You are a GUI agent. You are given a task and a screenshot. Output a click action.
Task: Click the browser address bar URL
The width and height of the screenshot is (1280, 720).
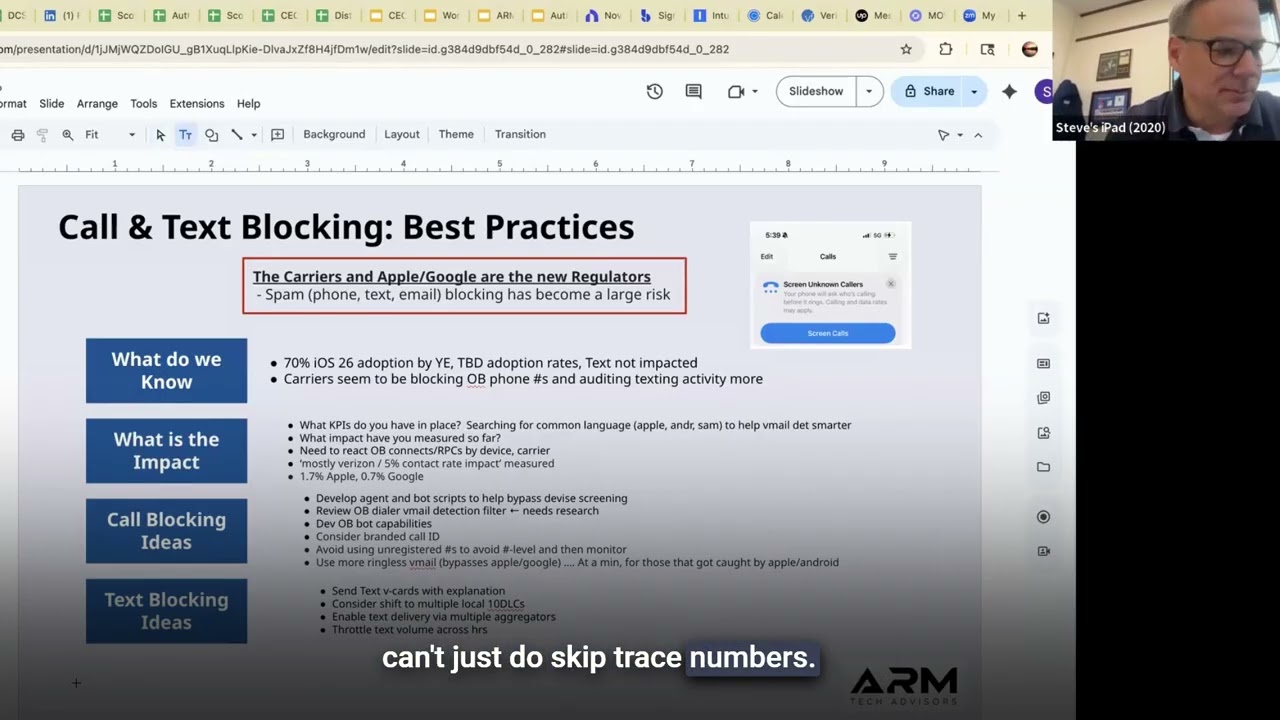366,49
